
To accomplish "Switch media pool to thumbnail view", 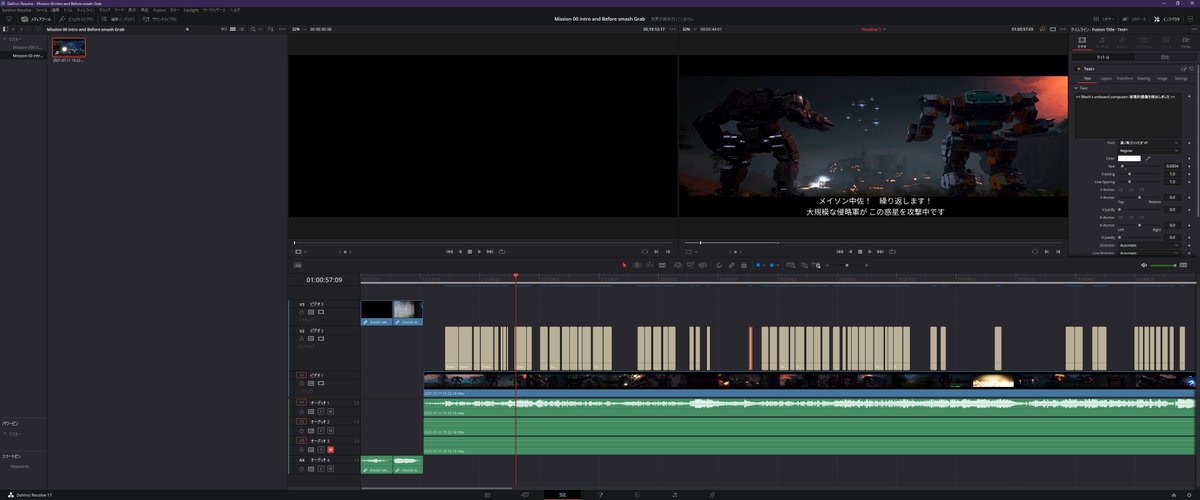I will (232, 29).
